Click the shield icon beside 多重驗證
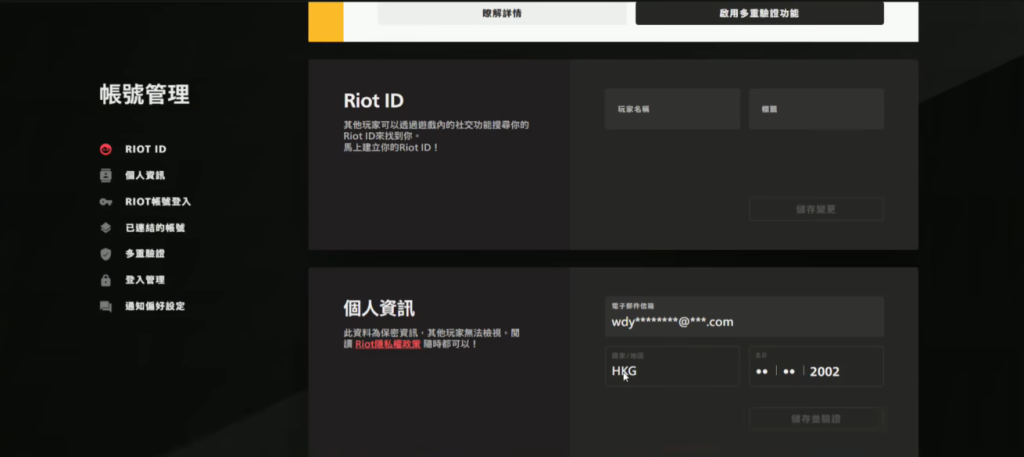 click(x=106, y=254)
